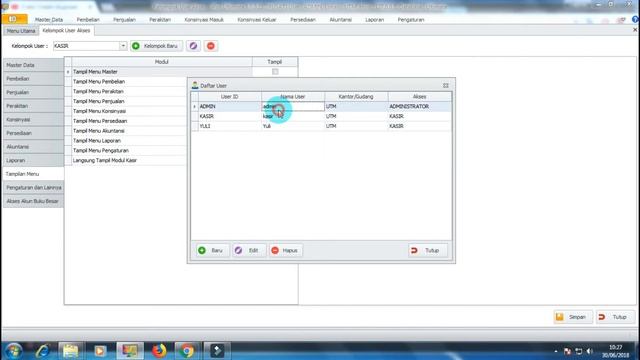This screenshot has width=640, height=360.
Task: Click the orange application menu button
Action: (14, 19)
